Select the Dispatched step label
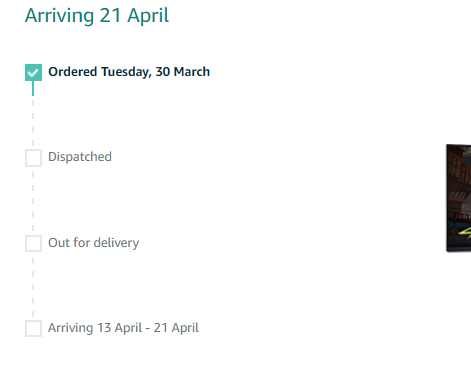 point(80,157)
